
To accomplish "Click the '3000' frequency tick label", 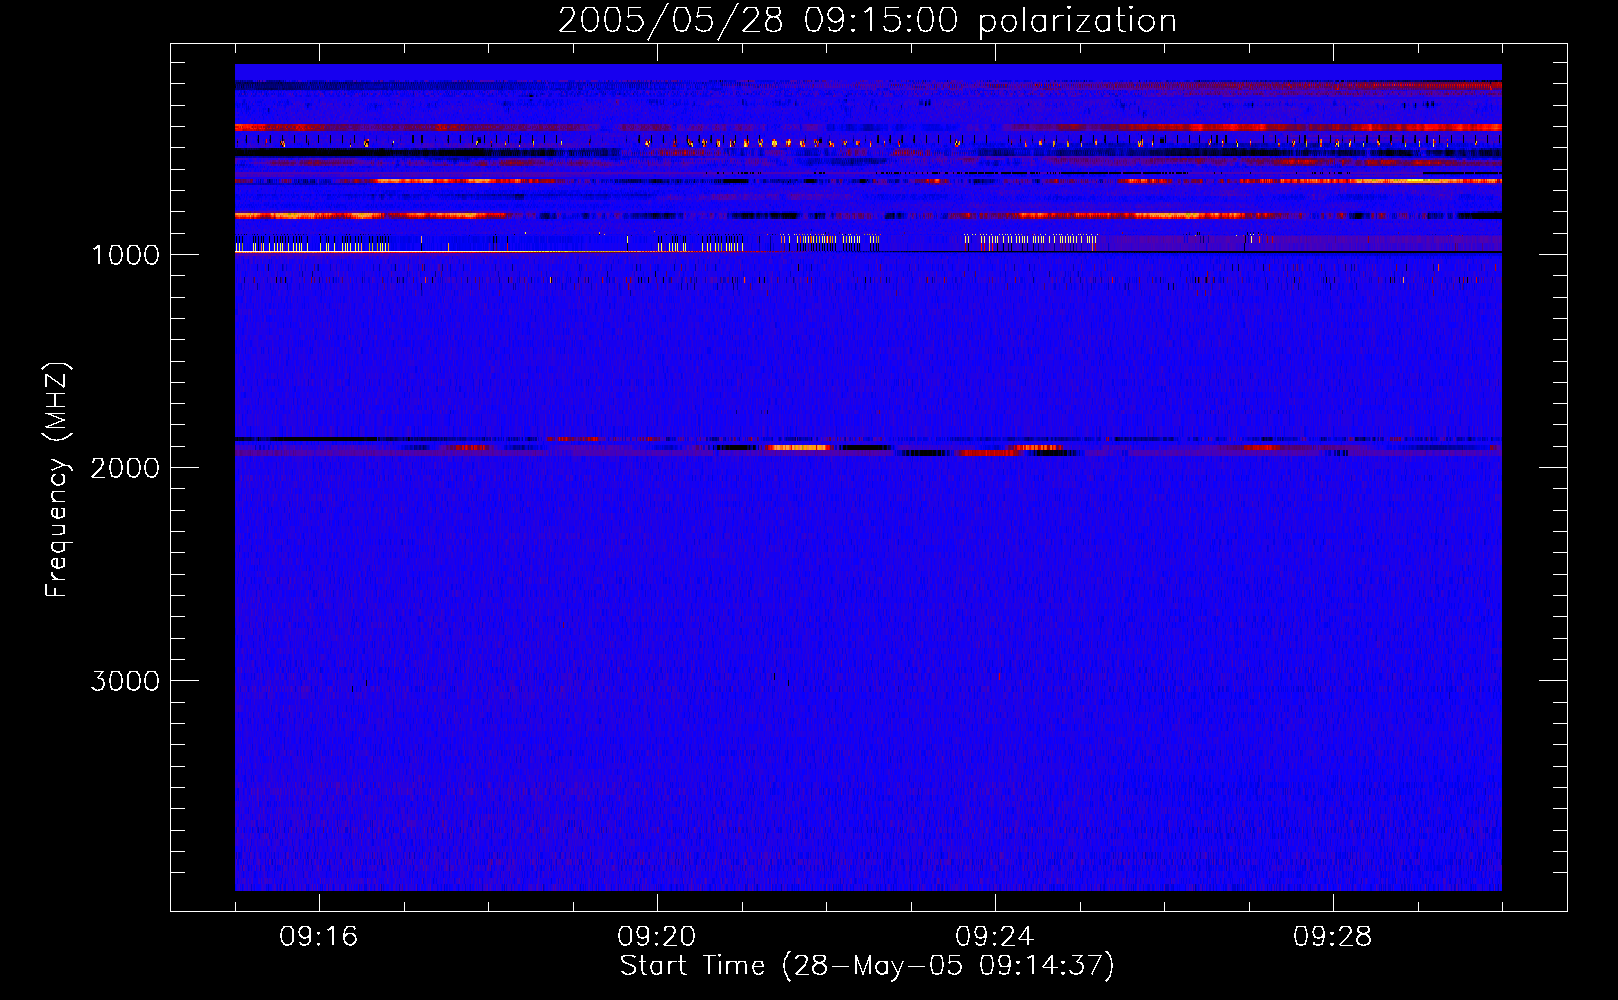I will [x=125, y=681].
